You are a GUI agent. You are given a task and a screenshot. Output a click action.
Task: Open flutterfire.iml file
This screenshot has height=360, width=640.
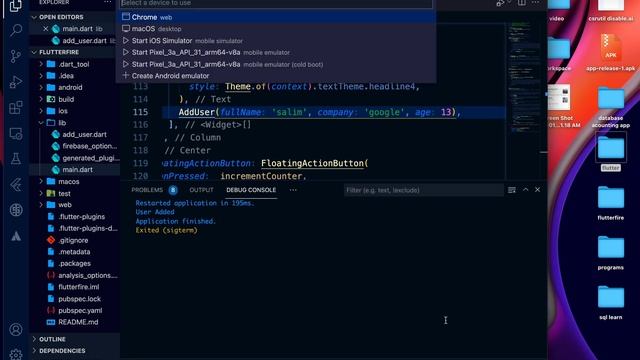click(79, 287)
